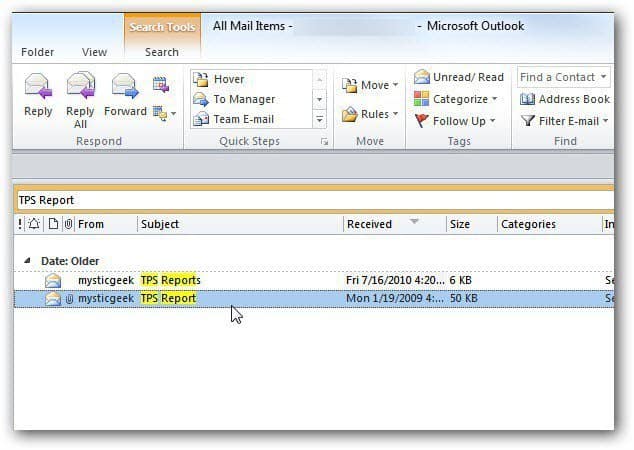Click the 6 KB size cell
The width and height of the screenshot is (634, 450).
coord(461,280)
